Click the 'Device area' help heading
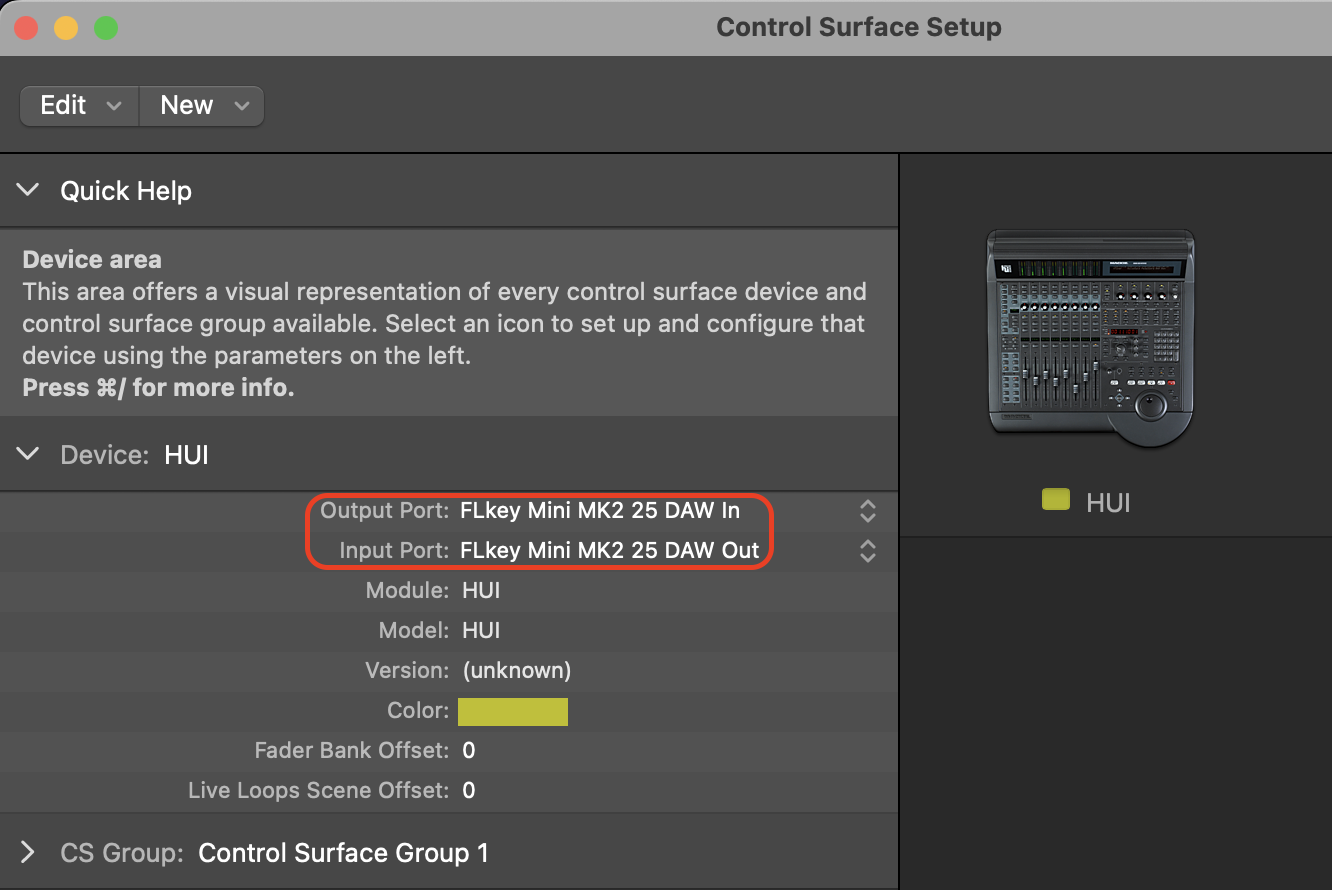This screenshot has height=890, width=1332. click(x=92, y=260)
